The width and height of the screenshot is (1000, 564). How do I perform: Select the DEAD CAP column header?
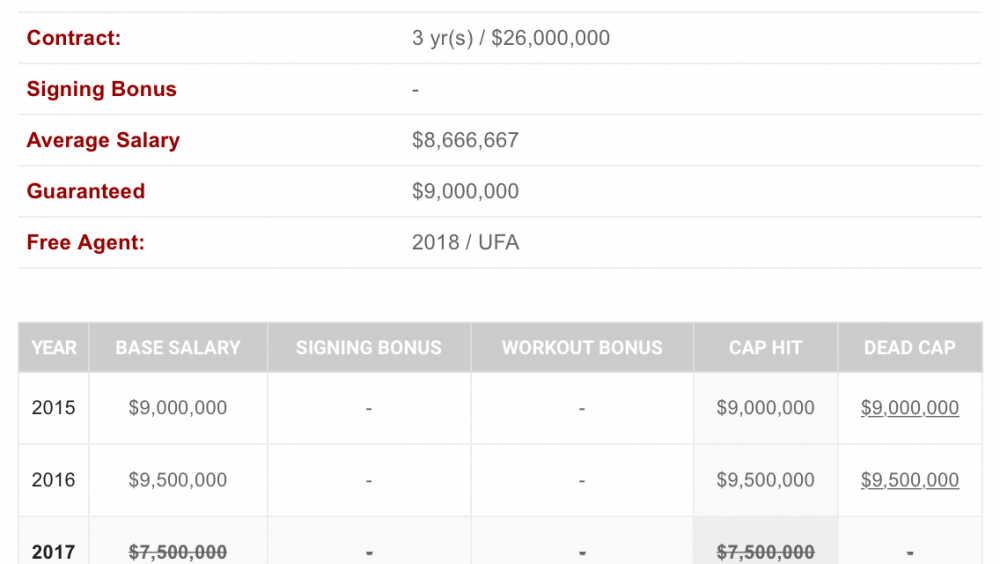tap(909, 348)
